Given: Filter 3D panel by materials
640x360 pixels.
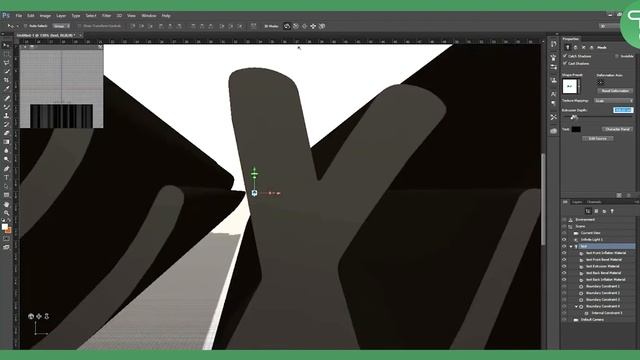Looking at the screenshot, I should pos(604,211).
